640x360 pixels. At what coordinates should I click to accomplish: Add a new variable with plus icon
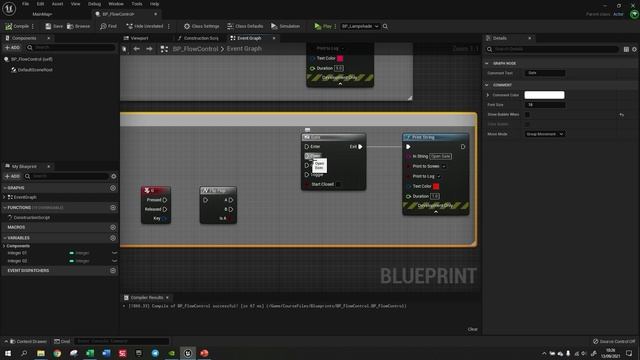pos(113,238)
